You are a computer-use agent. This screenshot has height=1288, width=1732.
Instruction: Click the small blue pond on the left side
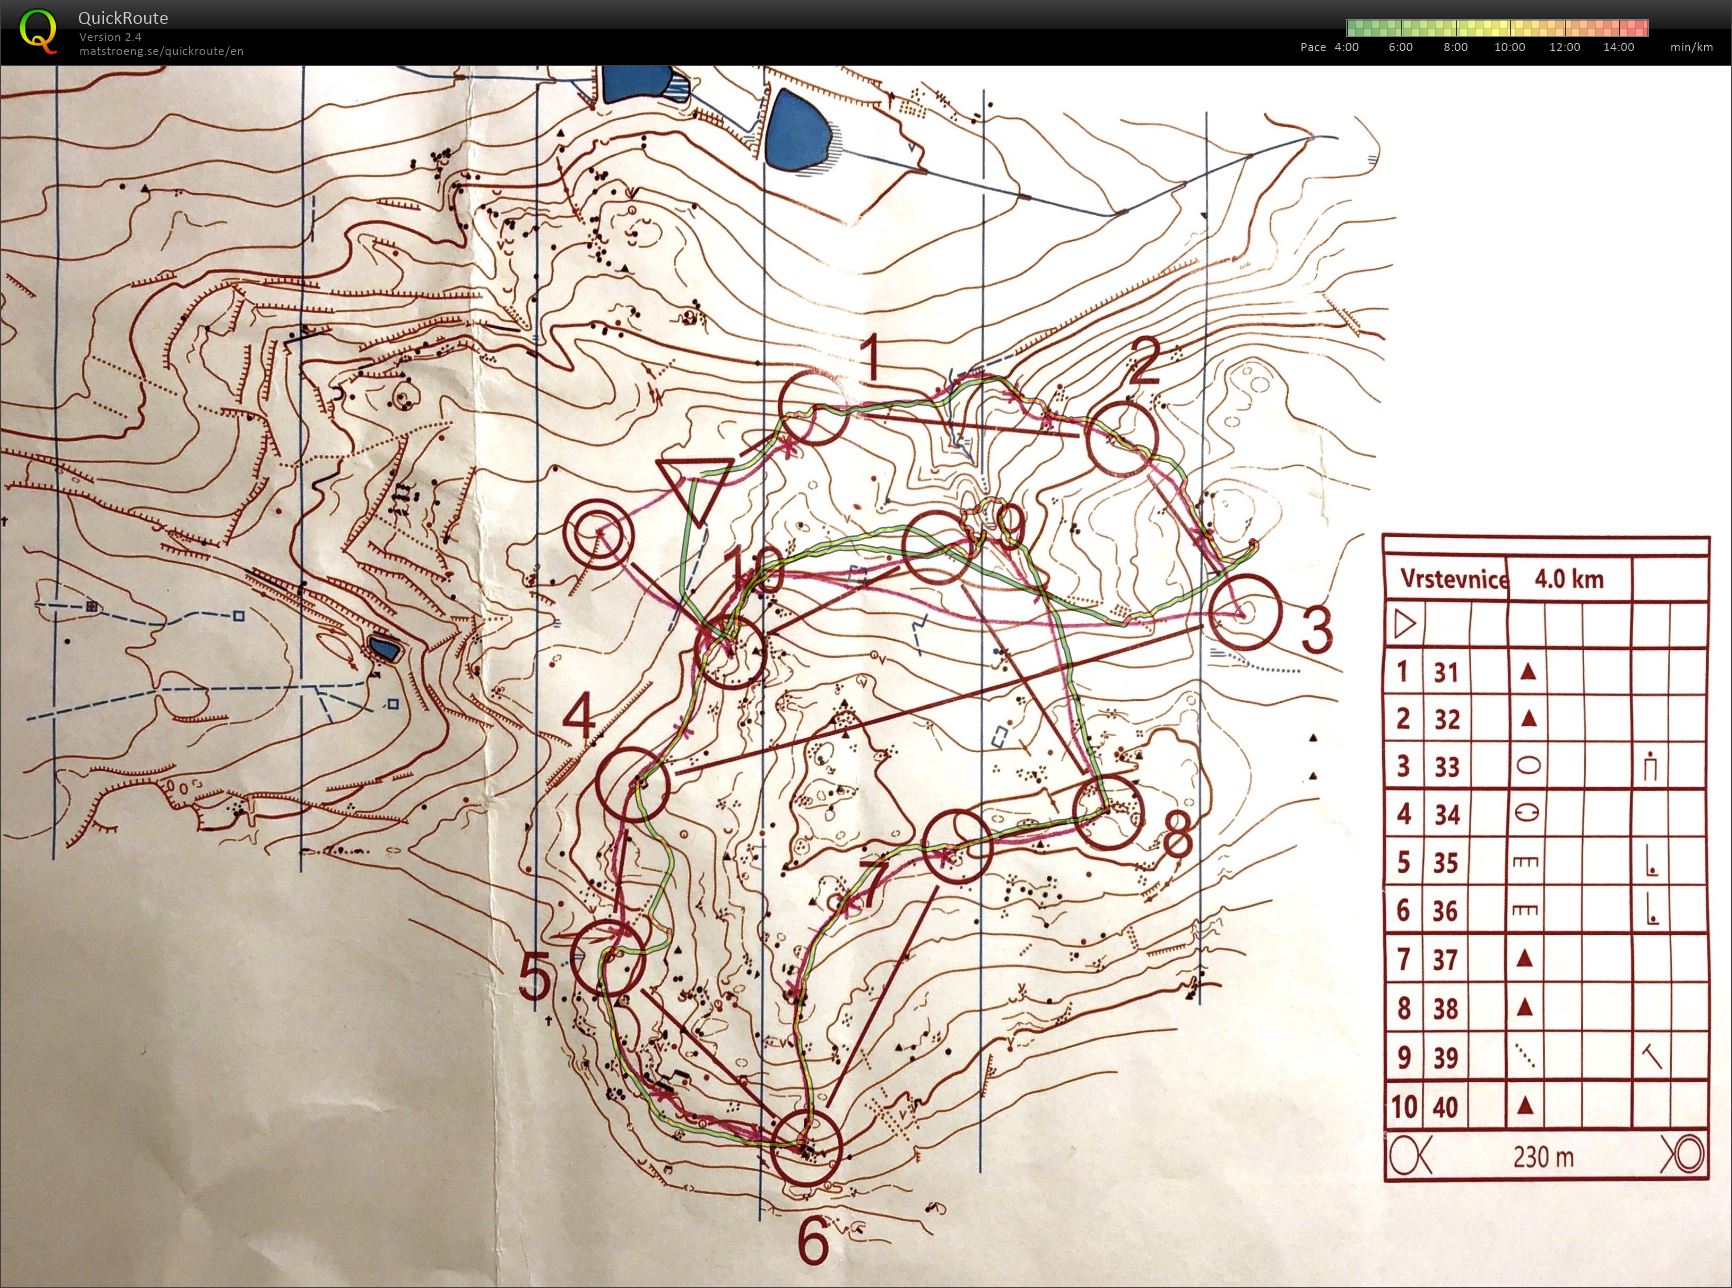(385, 648)
